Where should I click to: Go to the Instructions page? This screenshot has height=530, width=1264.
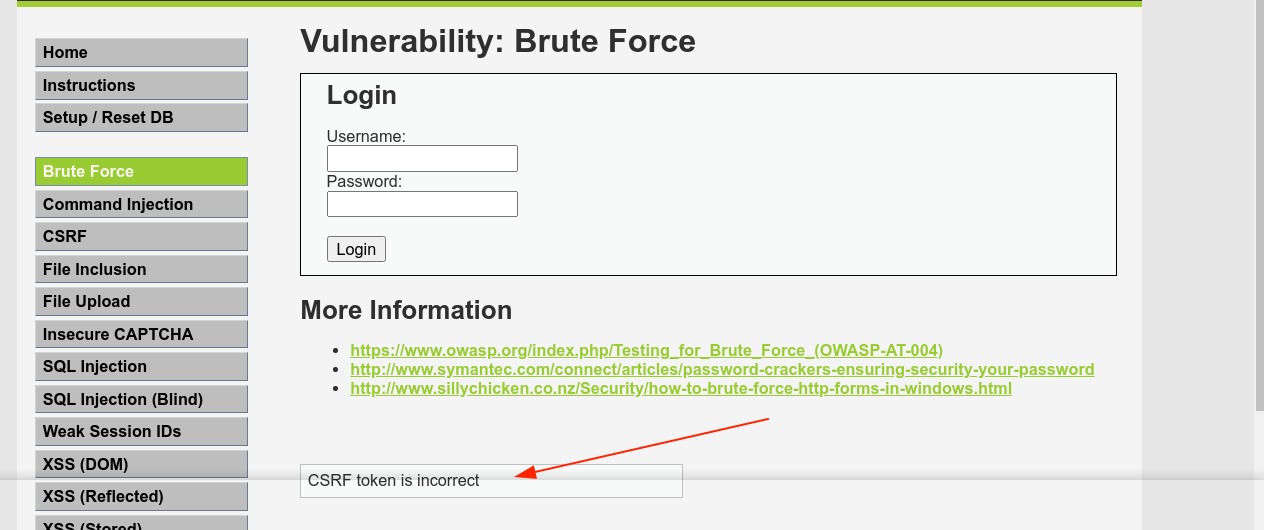tap(140, 86)
